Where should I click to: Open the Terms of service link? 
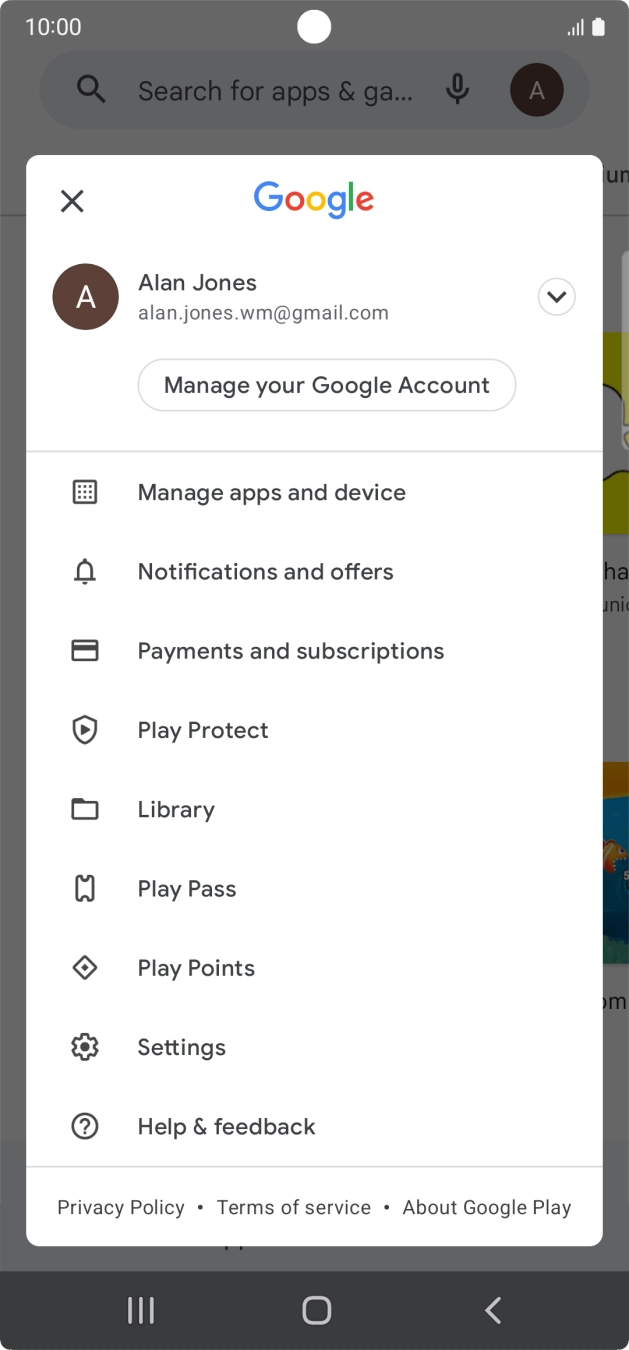coord(294,1207)
